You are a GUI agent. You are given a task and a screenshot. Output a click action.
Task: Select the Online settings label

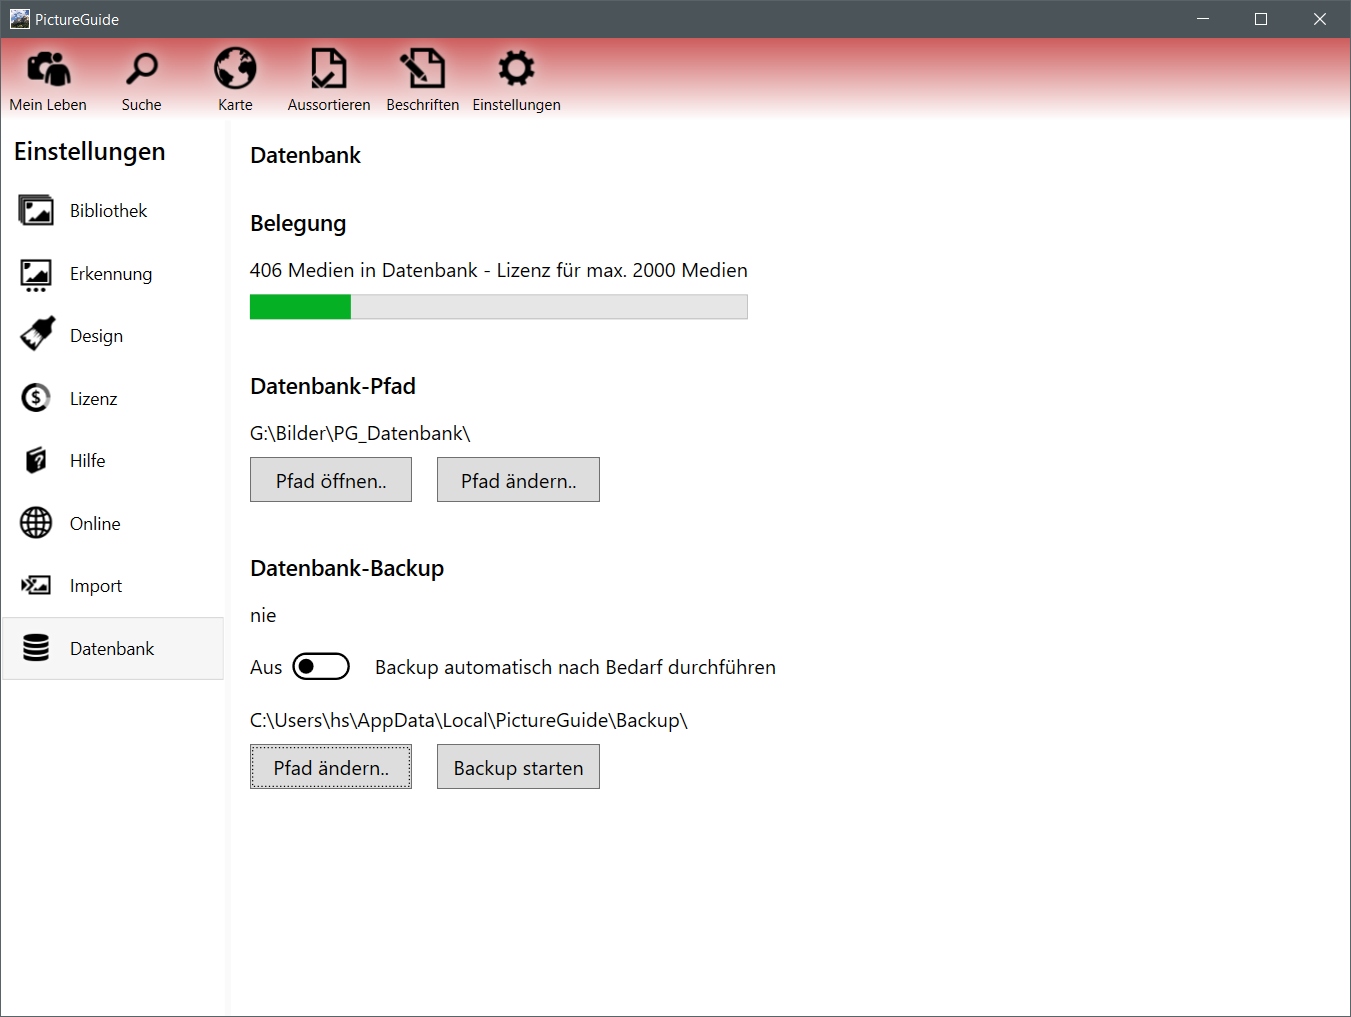pos(95,524)
